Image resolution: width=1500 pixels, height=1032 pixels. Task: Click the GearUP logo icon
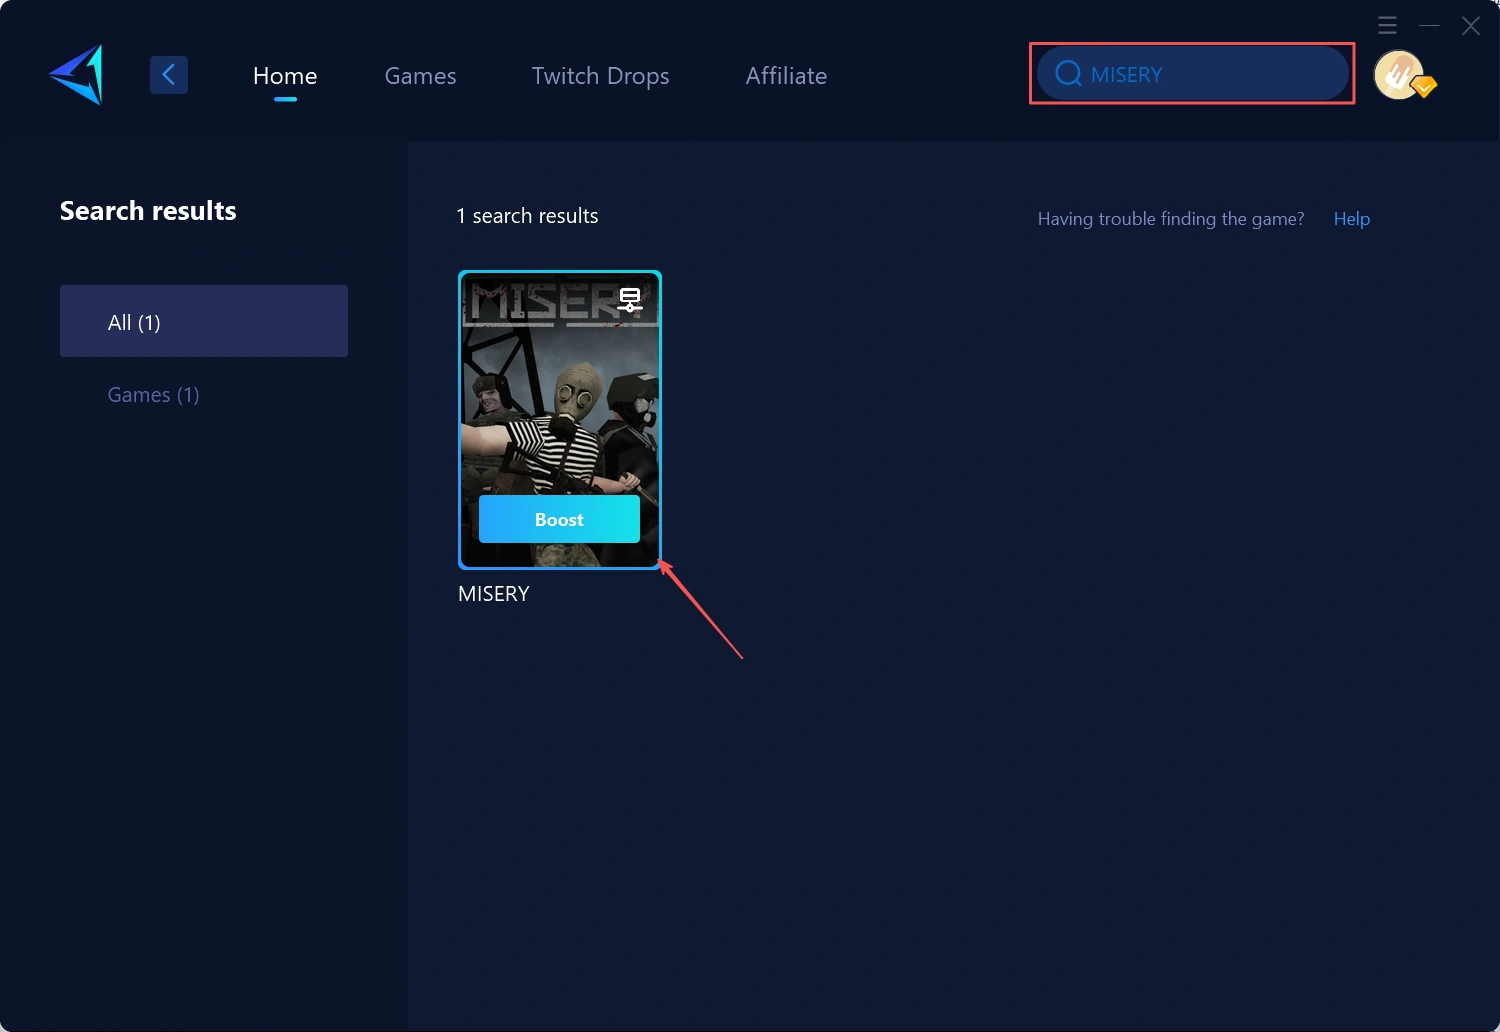tap(77, 75)
